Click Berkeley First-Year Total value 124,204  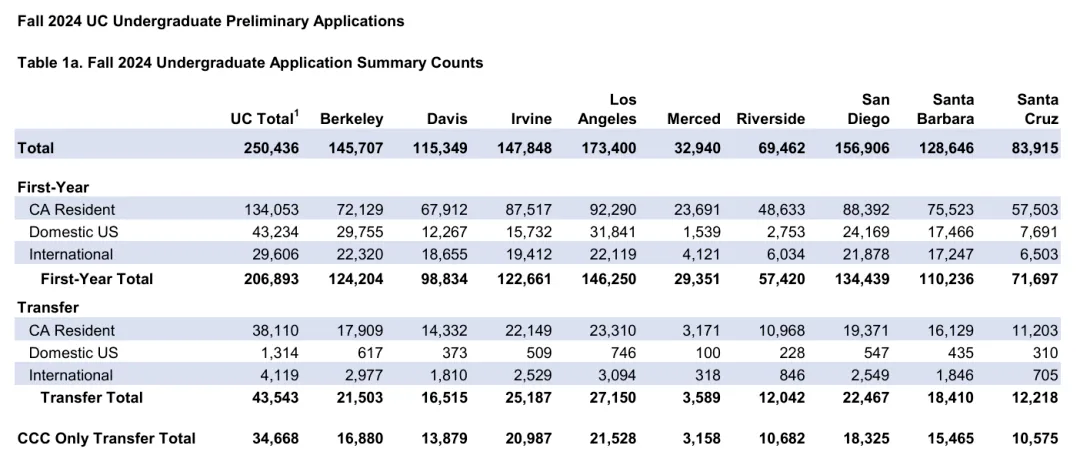coord(354,279)
